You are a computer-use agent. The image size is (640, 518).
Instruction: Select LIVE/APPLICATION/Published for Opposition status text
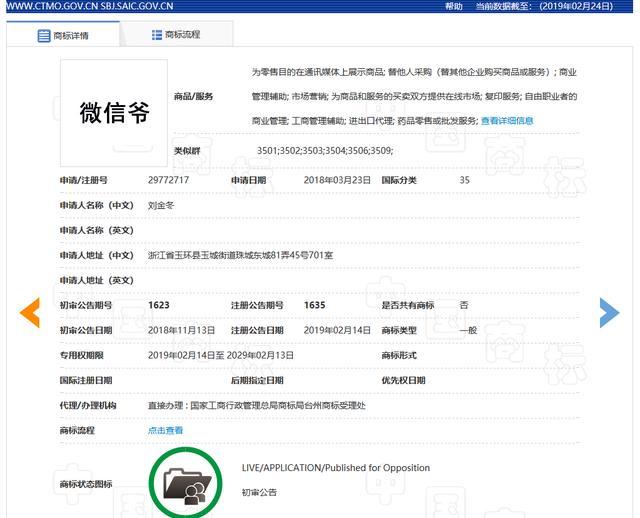336,468
